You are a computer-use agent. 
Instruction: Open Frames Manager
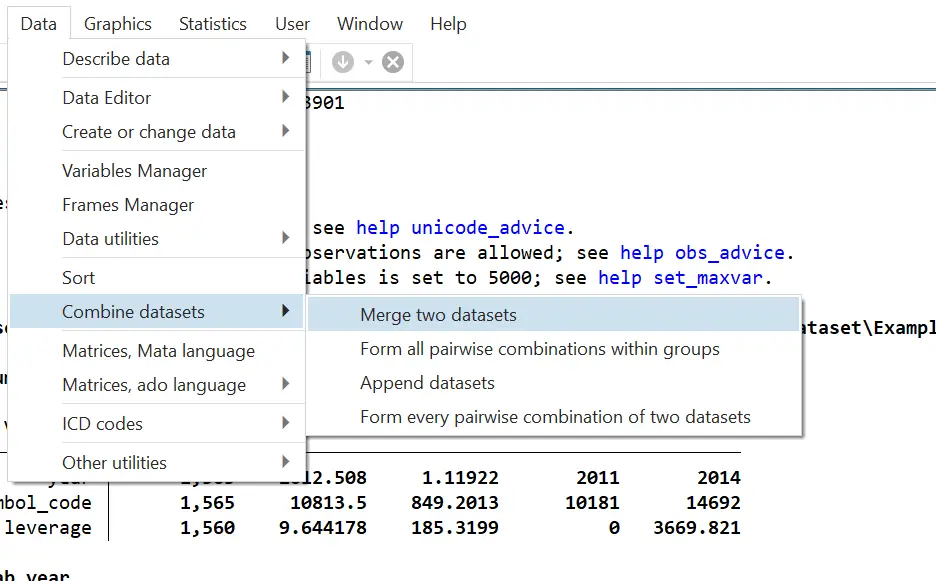click(x=128, y=205)
